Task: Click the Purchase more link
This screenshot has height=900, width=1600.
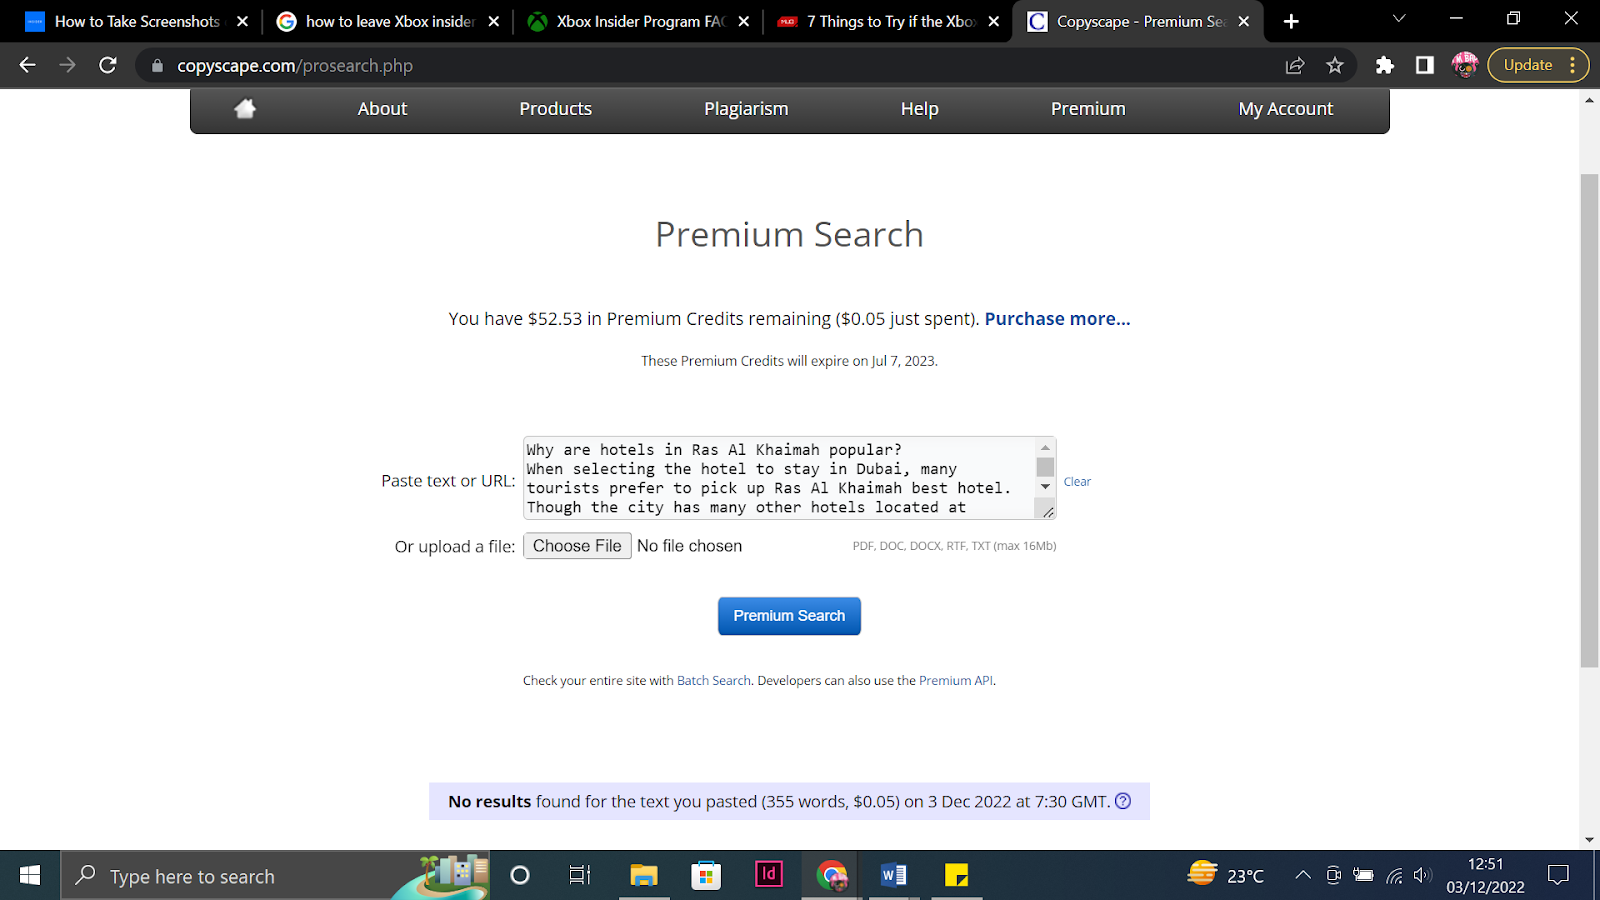Action: [1057, 319]
